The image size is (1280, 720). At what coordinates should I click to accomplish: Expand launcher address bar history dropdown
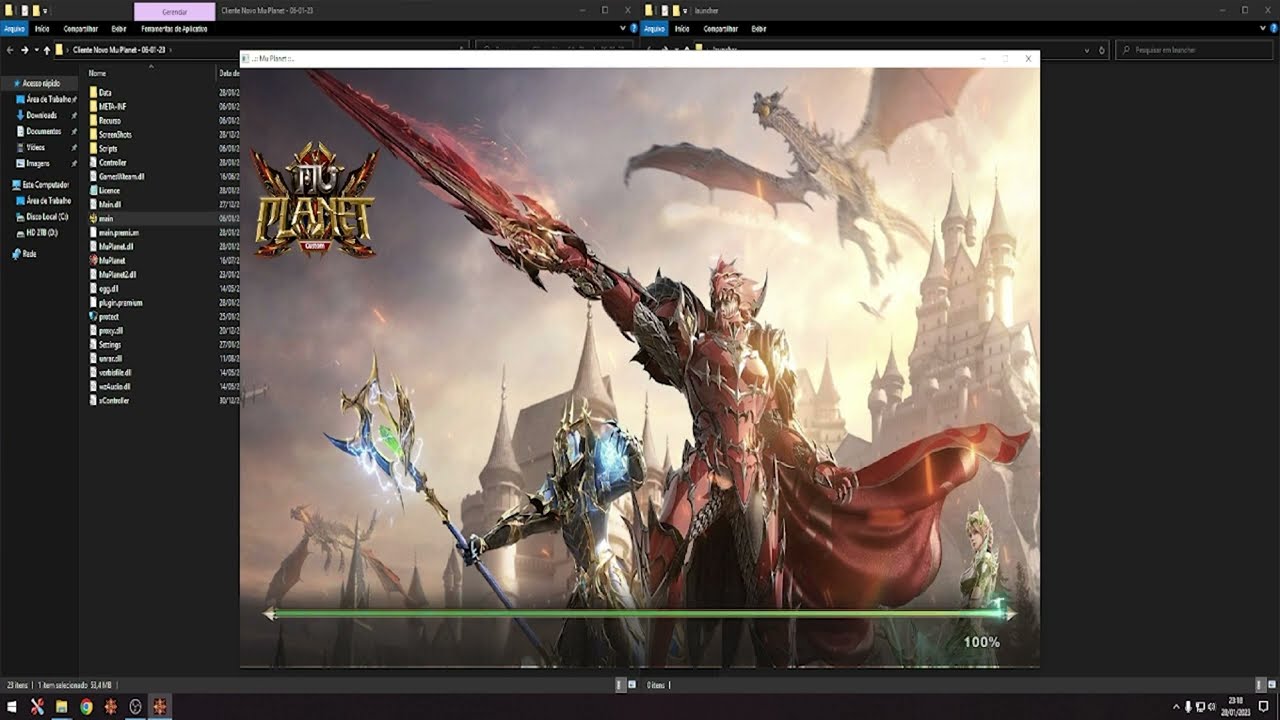pyautogui.click(x=1087, y=49)
